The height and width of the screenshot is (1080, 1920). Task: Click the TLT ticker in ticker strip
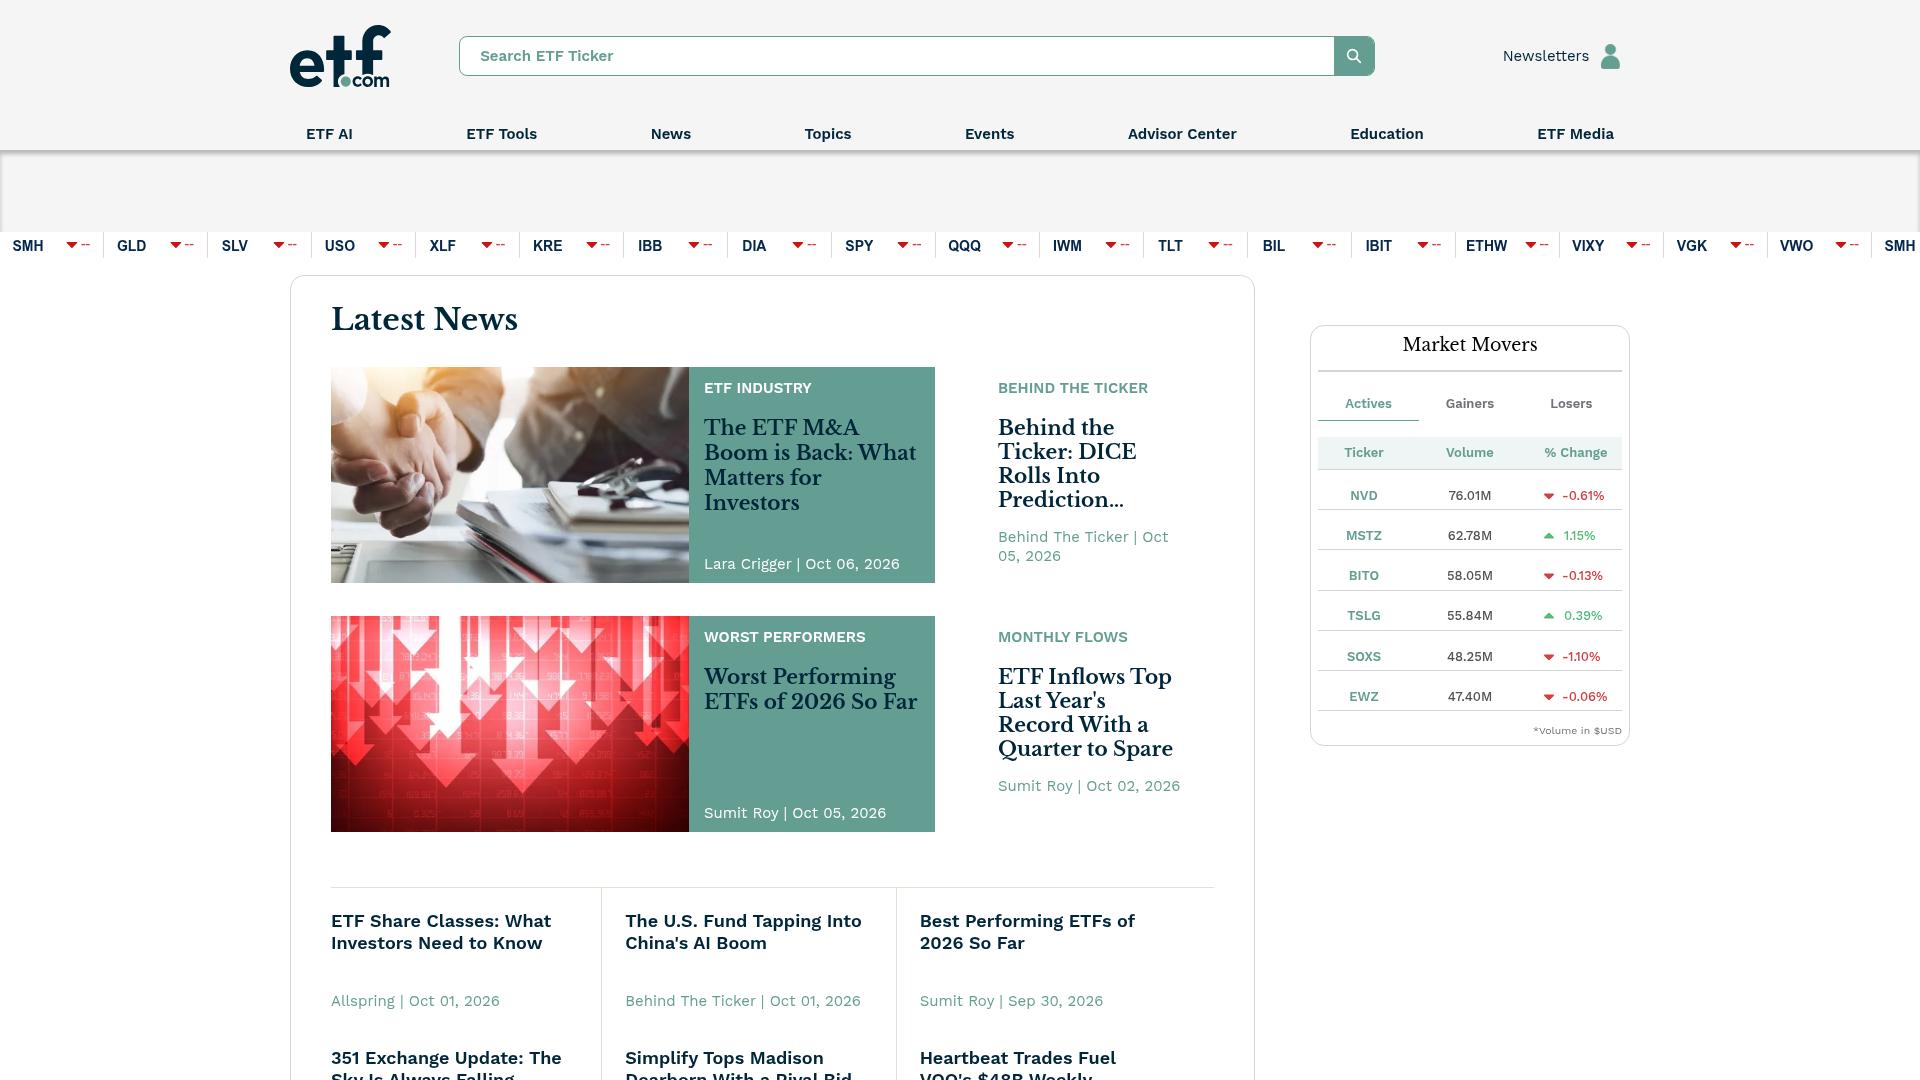click(x=1170, y=246)
